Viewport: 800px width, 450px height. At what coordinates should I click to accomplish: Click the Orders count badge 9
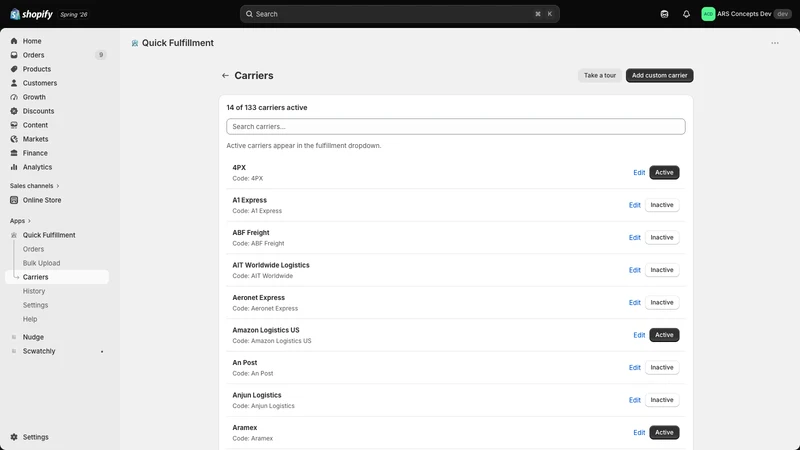pos(101,55)
